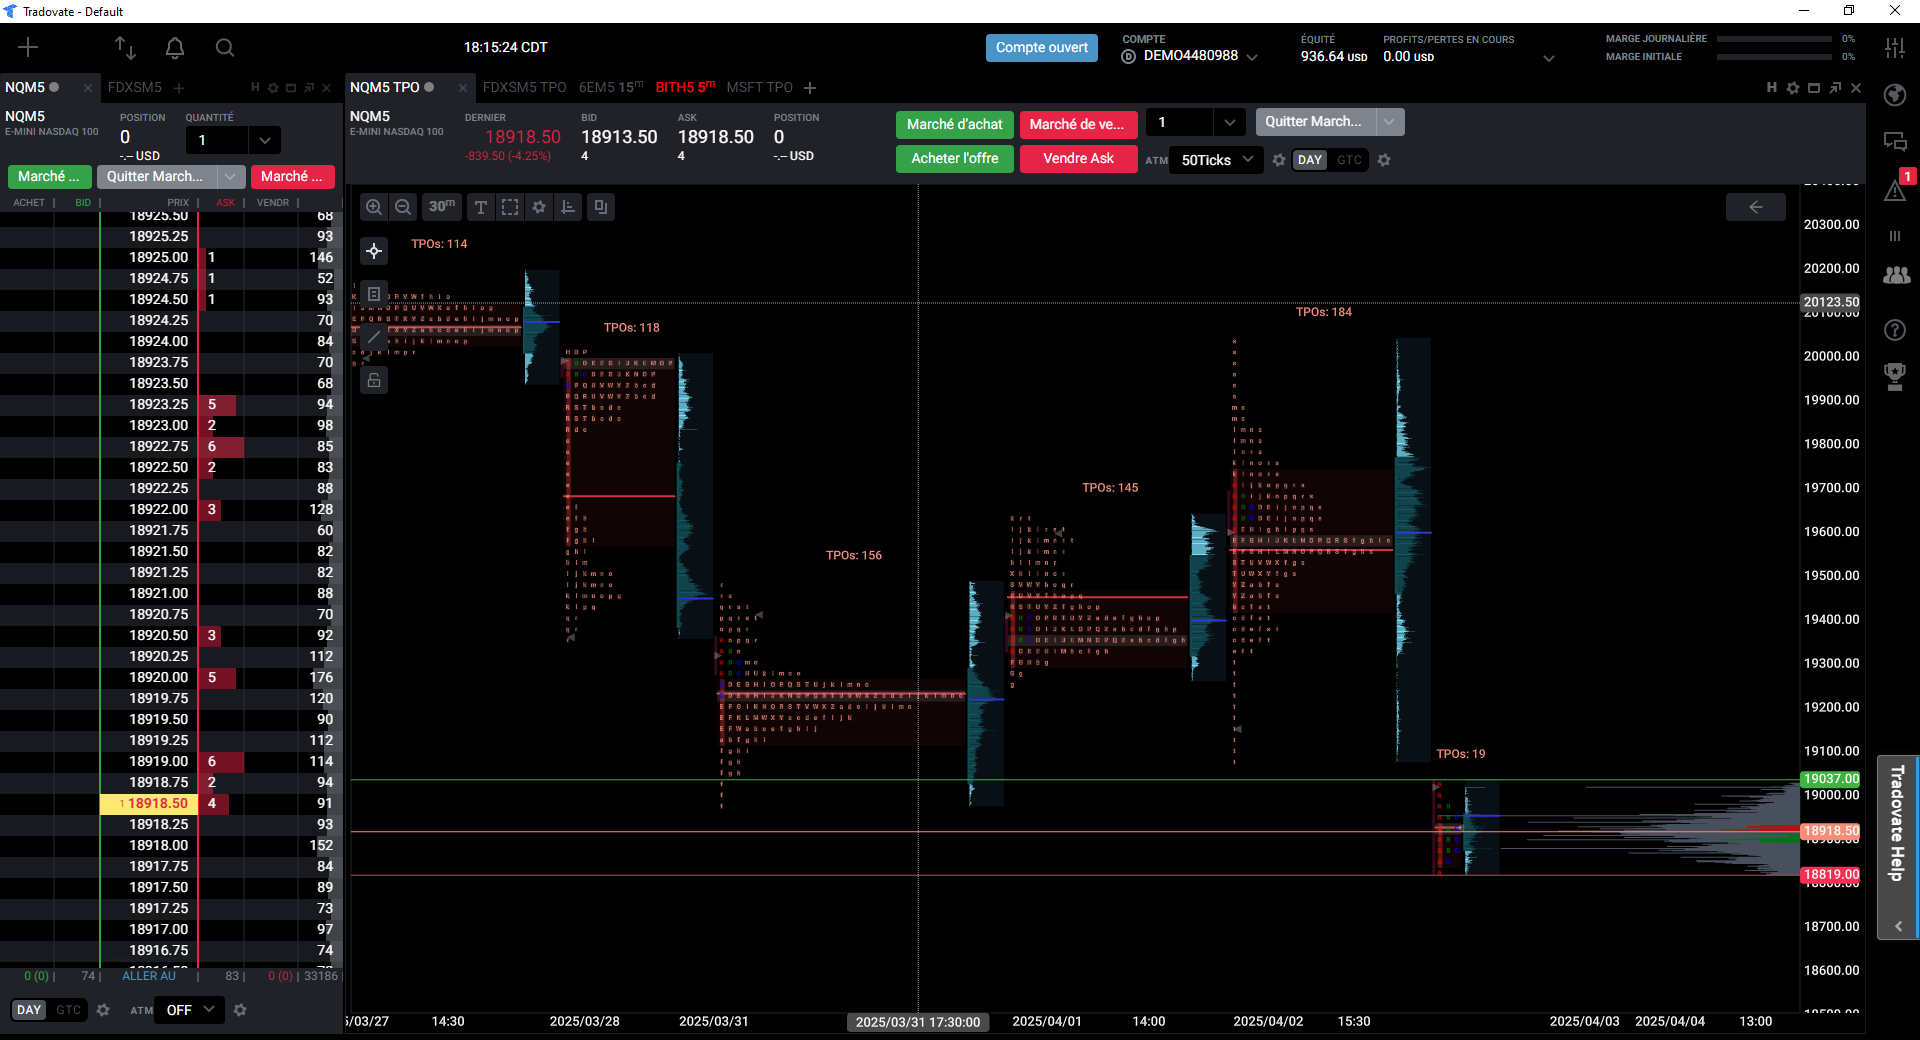1920x1040 pixels.
Task: Click the zoom in magnifier on chart
Action: [x=374, y=207]
